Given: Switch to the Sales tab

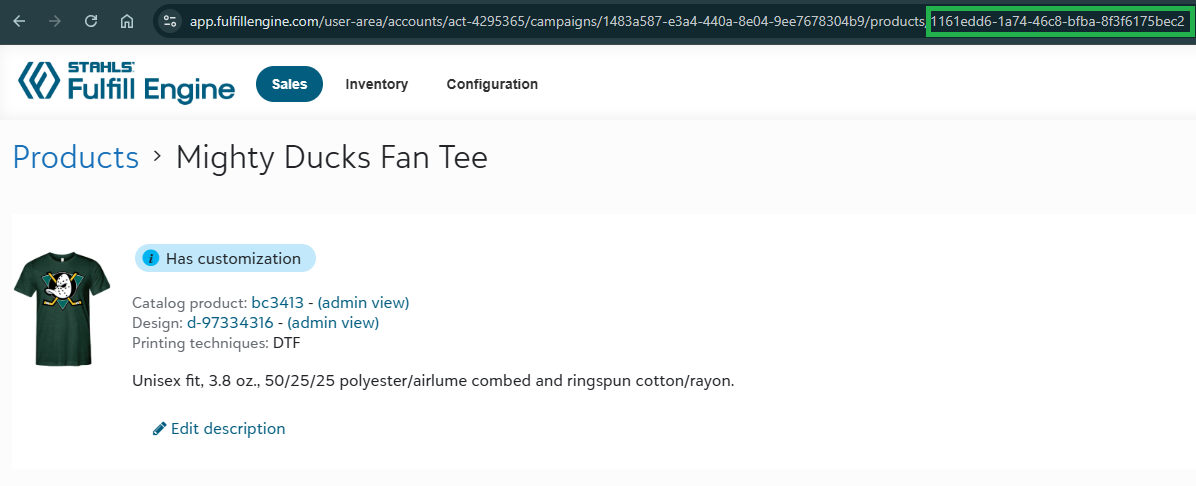Looking at the screenshot, I should 289,84.
